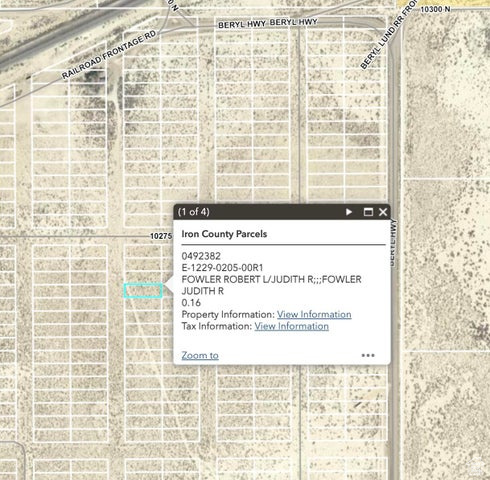Image resolution: width=490 pixels, height=480 pixels.
Task: Click parcel ID E-1229-0205-00R1
Action: [222, 268]
